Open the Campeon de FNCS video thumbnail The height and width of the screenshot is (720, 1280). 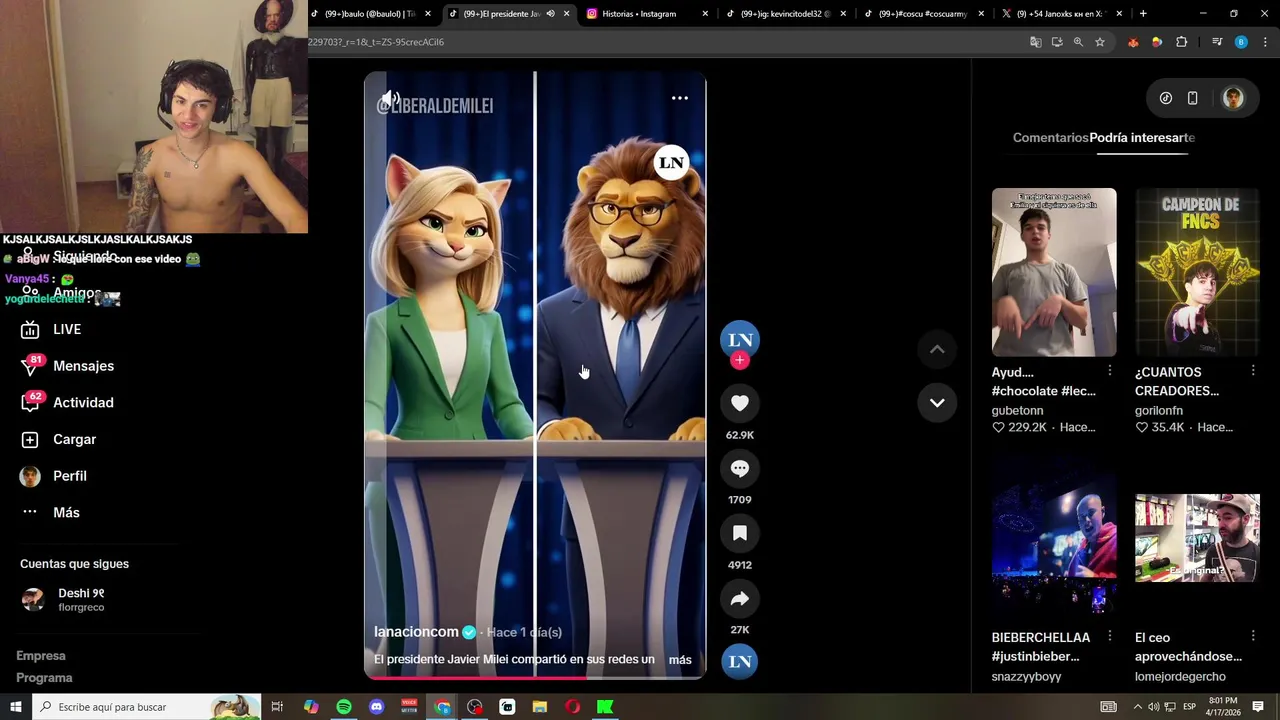pos(1197,272)
